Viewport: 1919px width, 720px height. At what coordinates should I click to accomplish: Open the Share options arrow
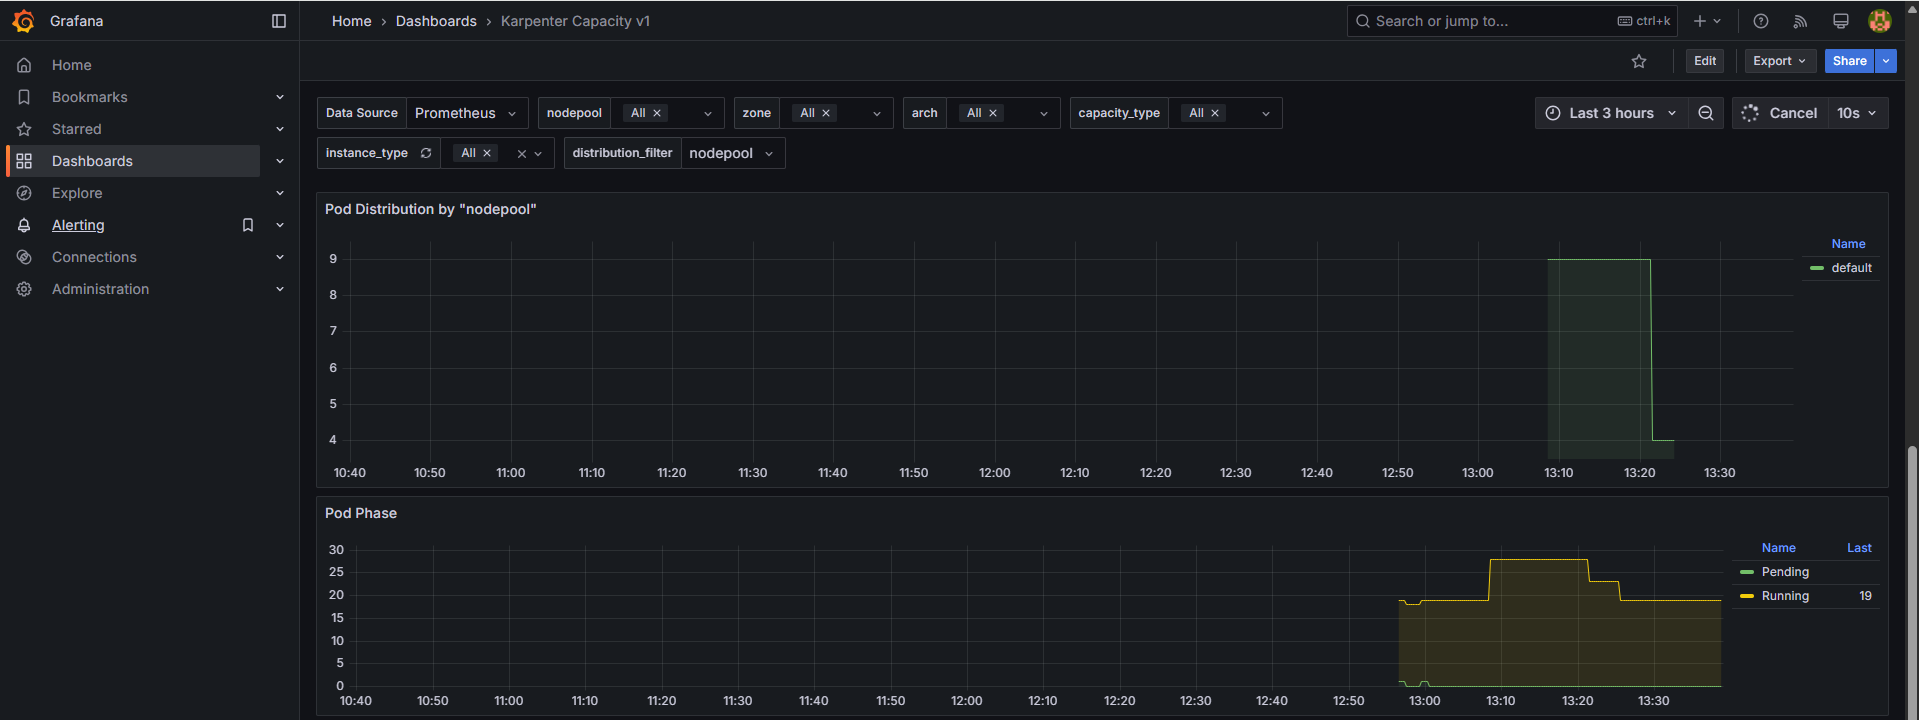click(x=1886, y=61)
